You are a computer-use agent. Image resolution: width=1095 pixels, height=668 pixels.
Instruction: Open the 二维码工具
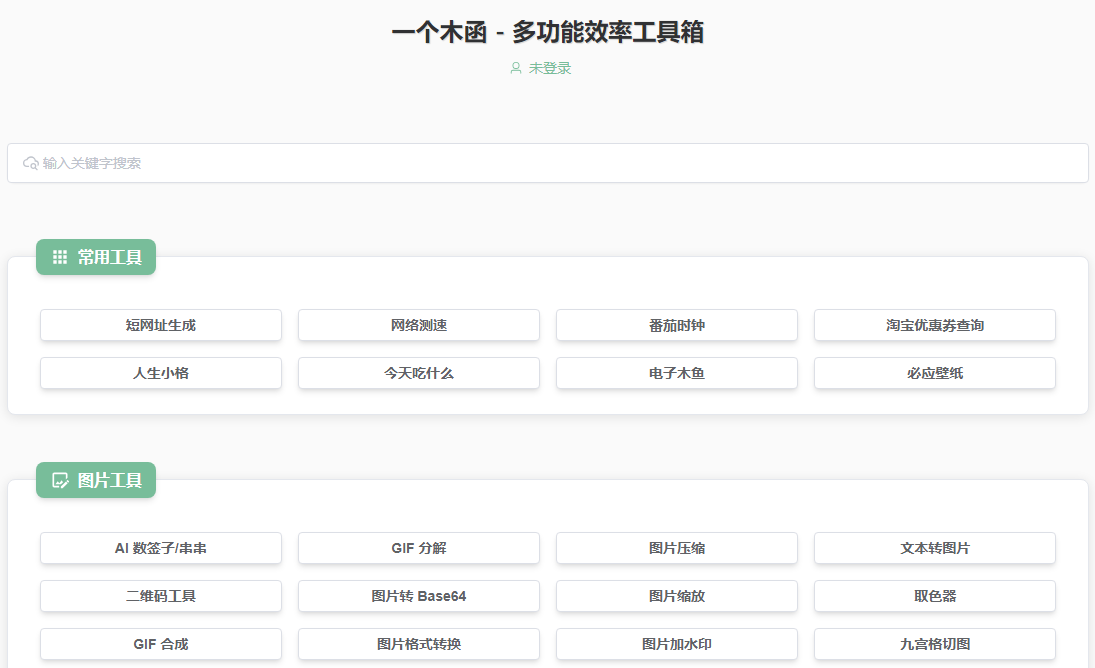[160, 596]
